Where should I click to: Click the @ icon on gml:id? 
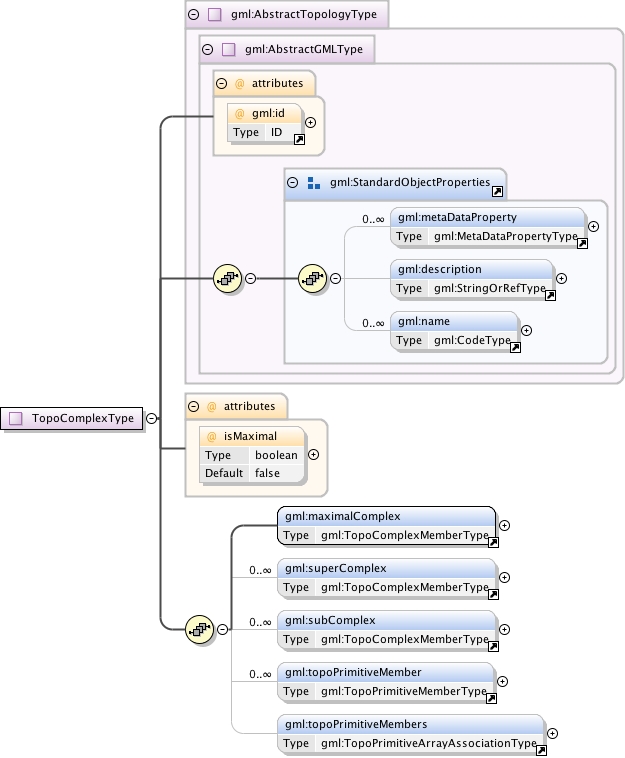[x=240, y=114]
